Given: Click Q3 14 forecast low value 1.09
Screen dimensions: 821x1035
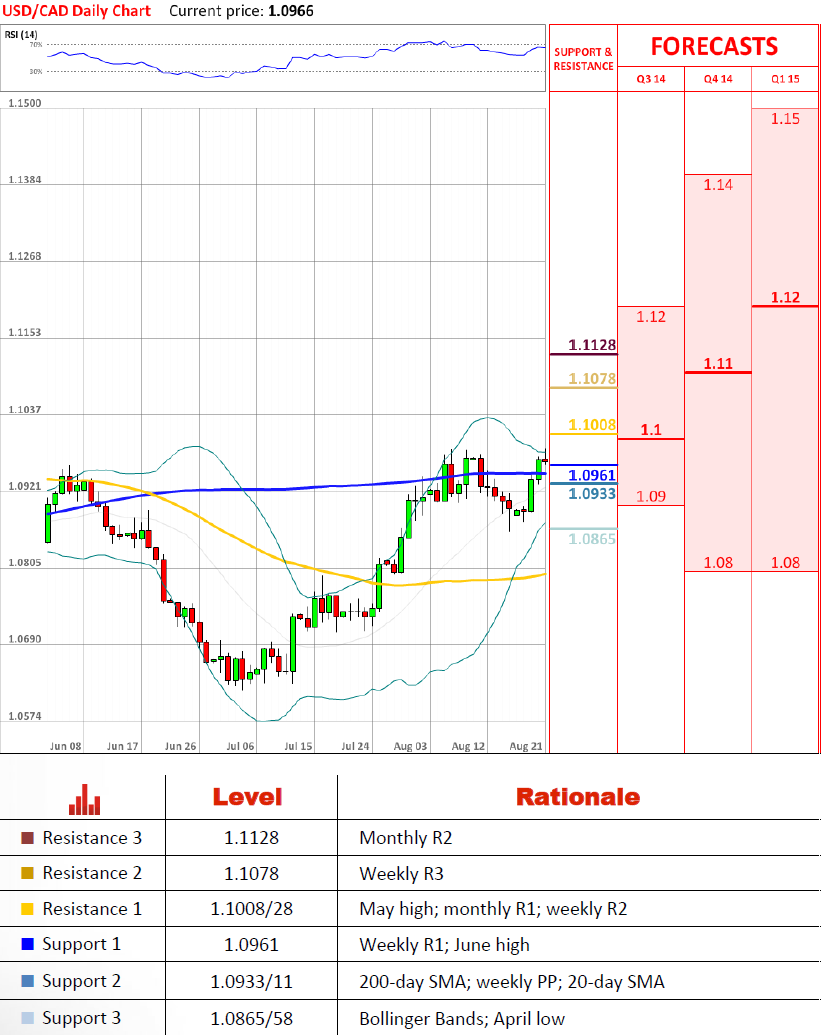Looking at the screenshot, I should (x=651, y=496).
